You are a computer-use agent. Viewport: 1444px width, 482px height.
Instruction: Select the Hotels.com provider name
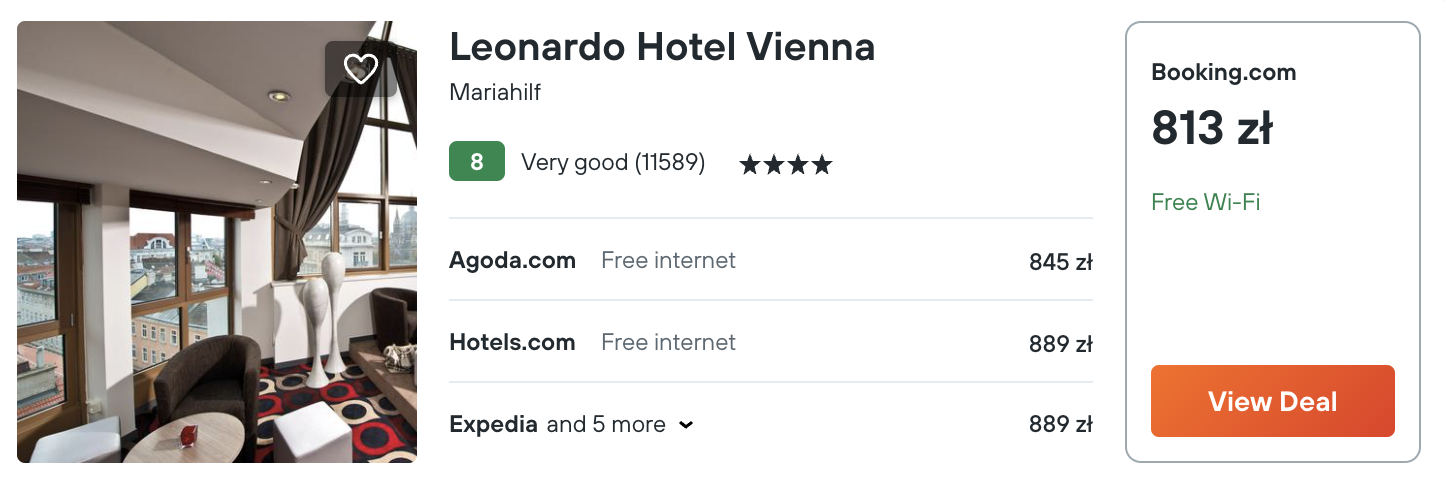(512, 343)
